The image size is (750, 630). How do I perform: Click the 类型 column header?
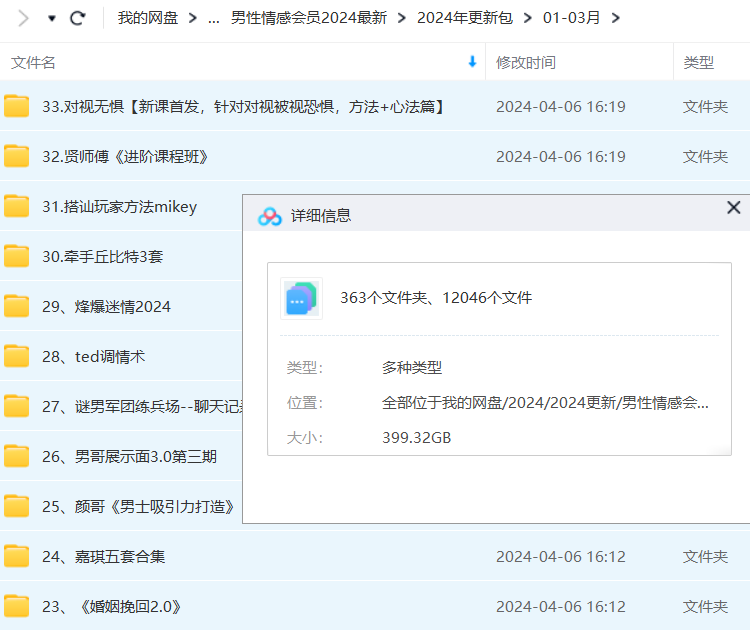698,62
